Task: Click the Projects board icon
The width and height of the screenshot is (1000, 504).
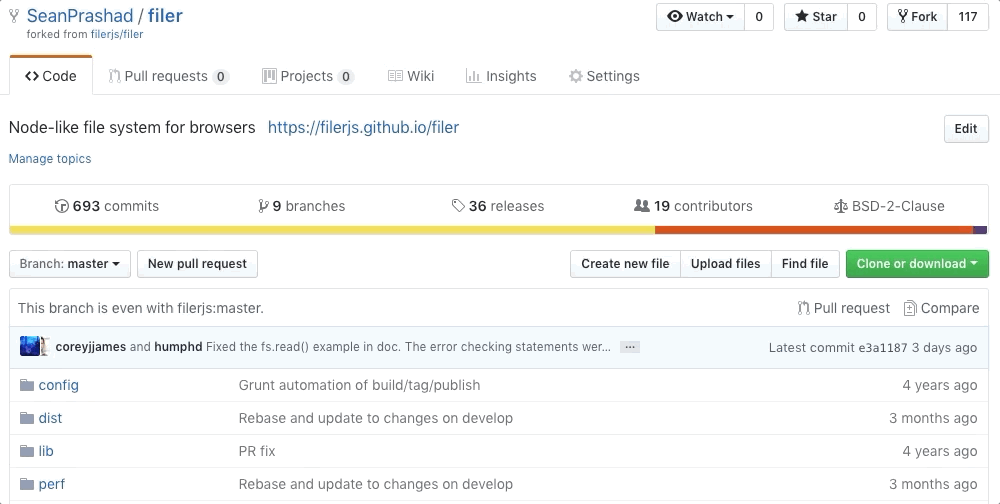Action: pos(269,77)
